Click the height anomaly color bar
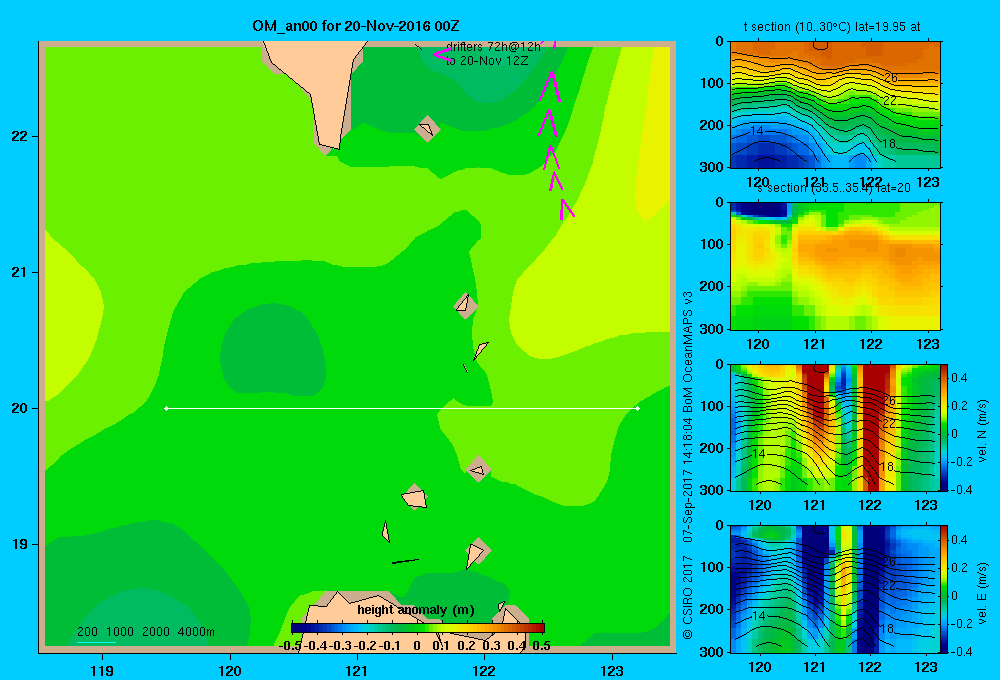Screen dimensions: 1000x680 418,628
